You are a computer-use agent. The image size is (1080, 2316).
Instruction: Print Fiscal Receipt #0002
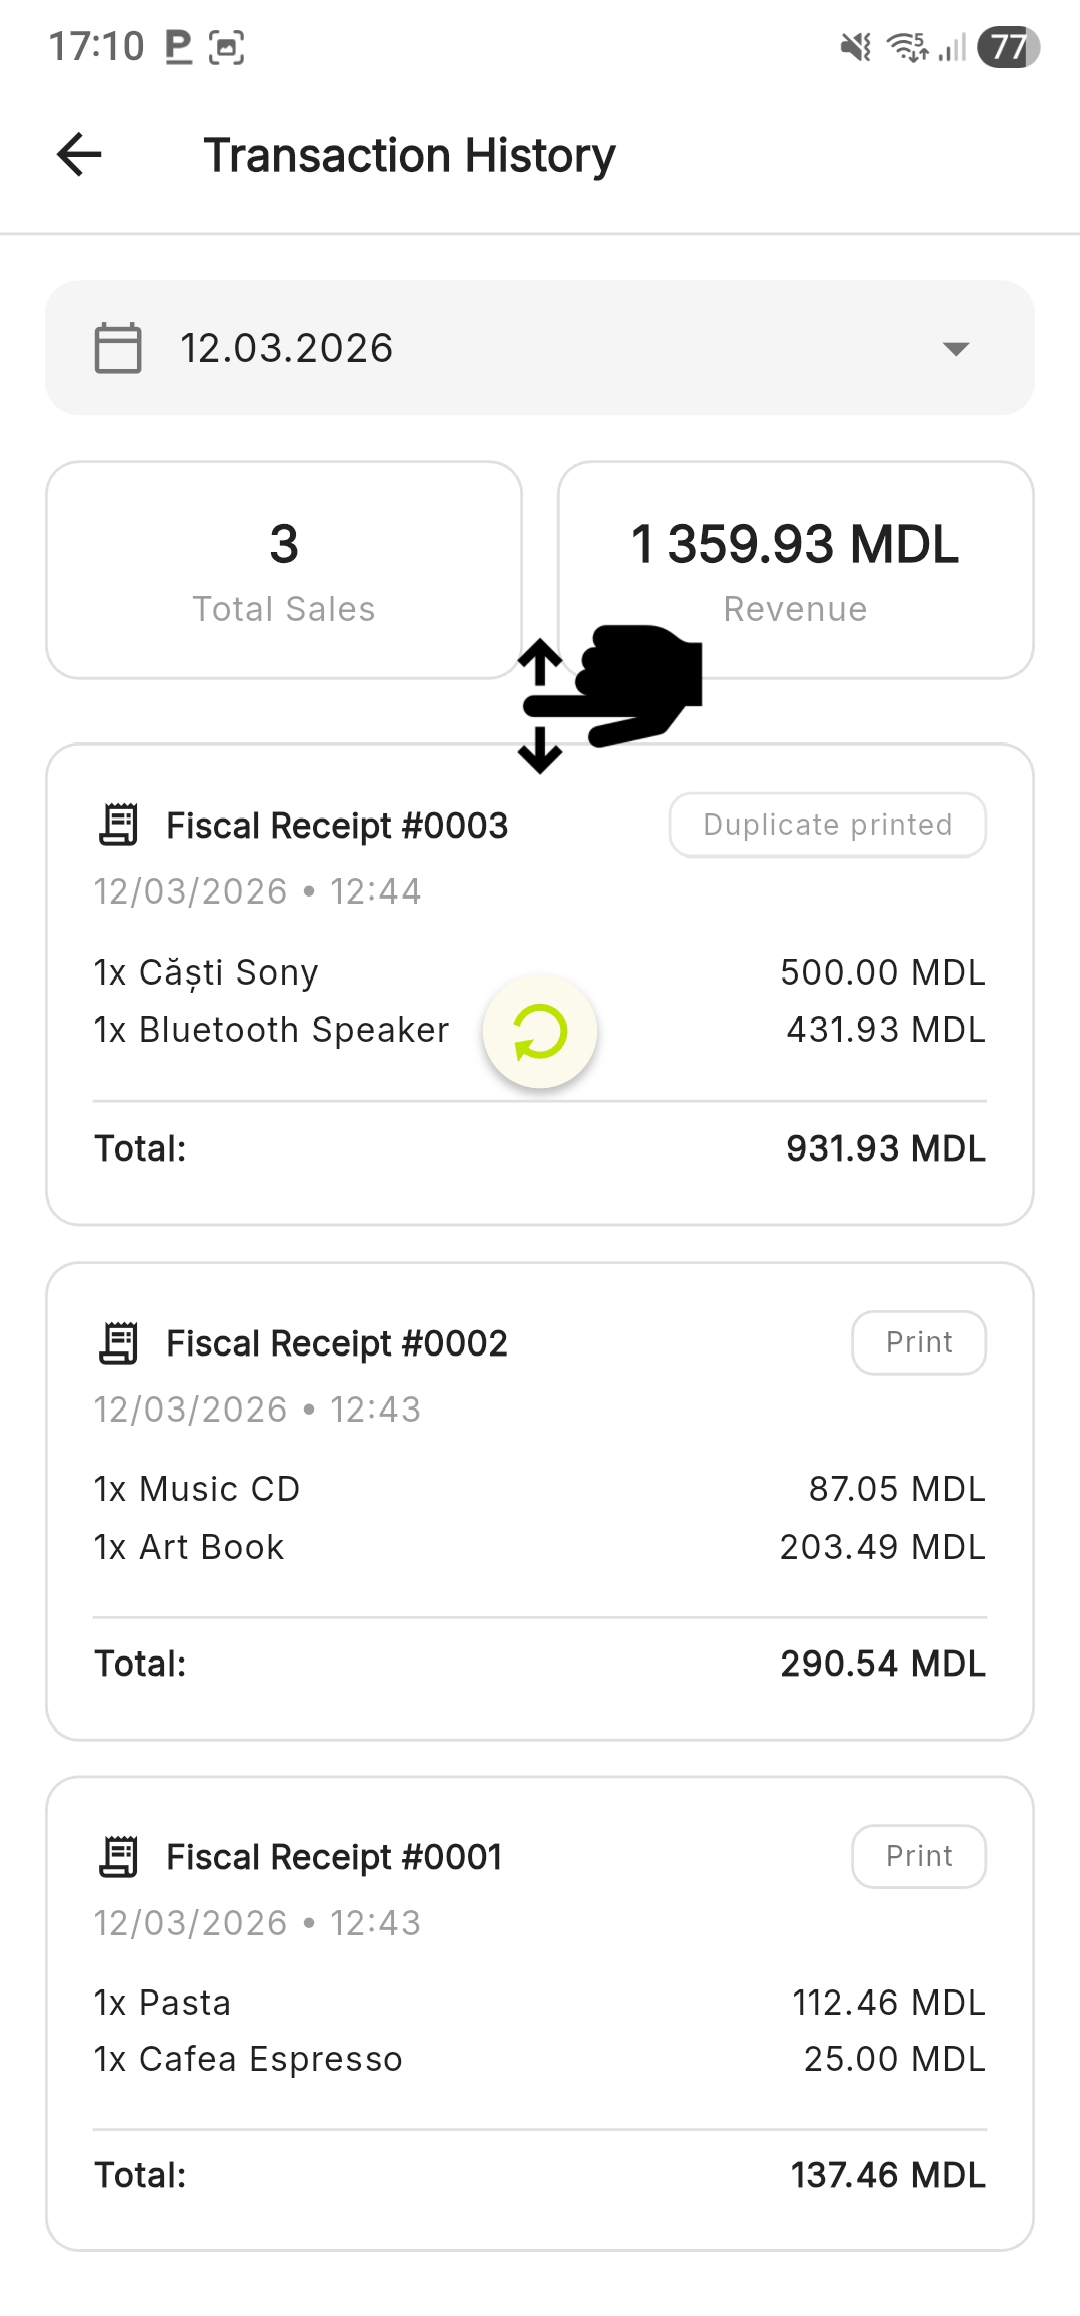tap(918, 1343)
